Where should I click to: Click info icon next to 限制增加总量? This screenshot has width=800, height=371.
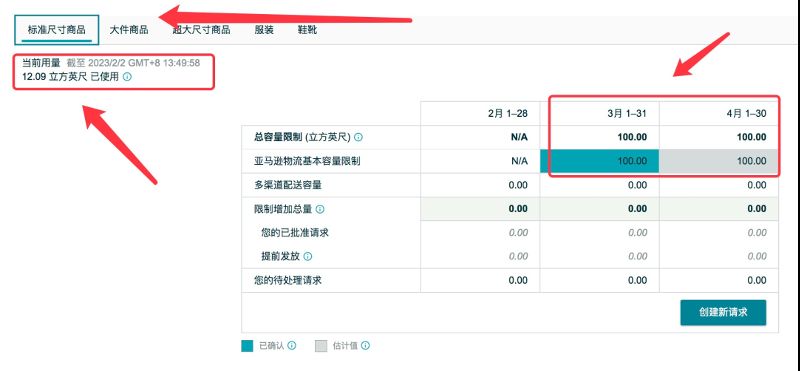click(x=320, y=209)
